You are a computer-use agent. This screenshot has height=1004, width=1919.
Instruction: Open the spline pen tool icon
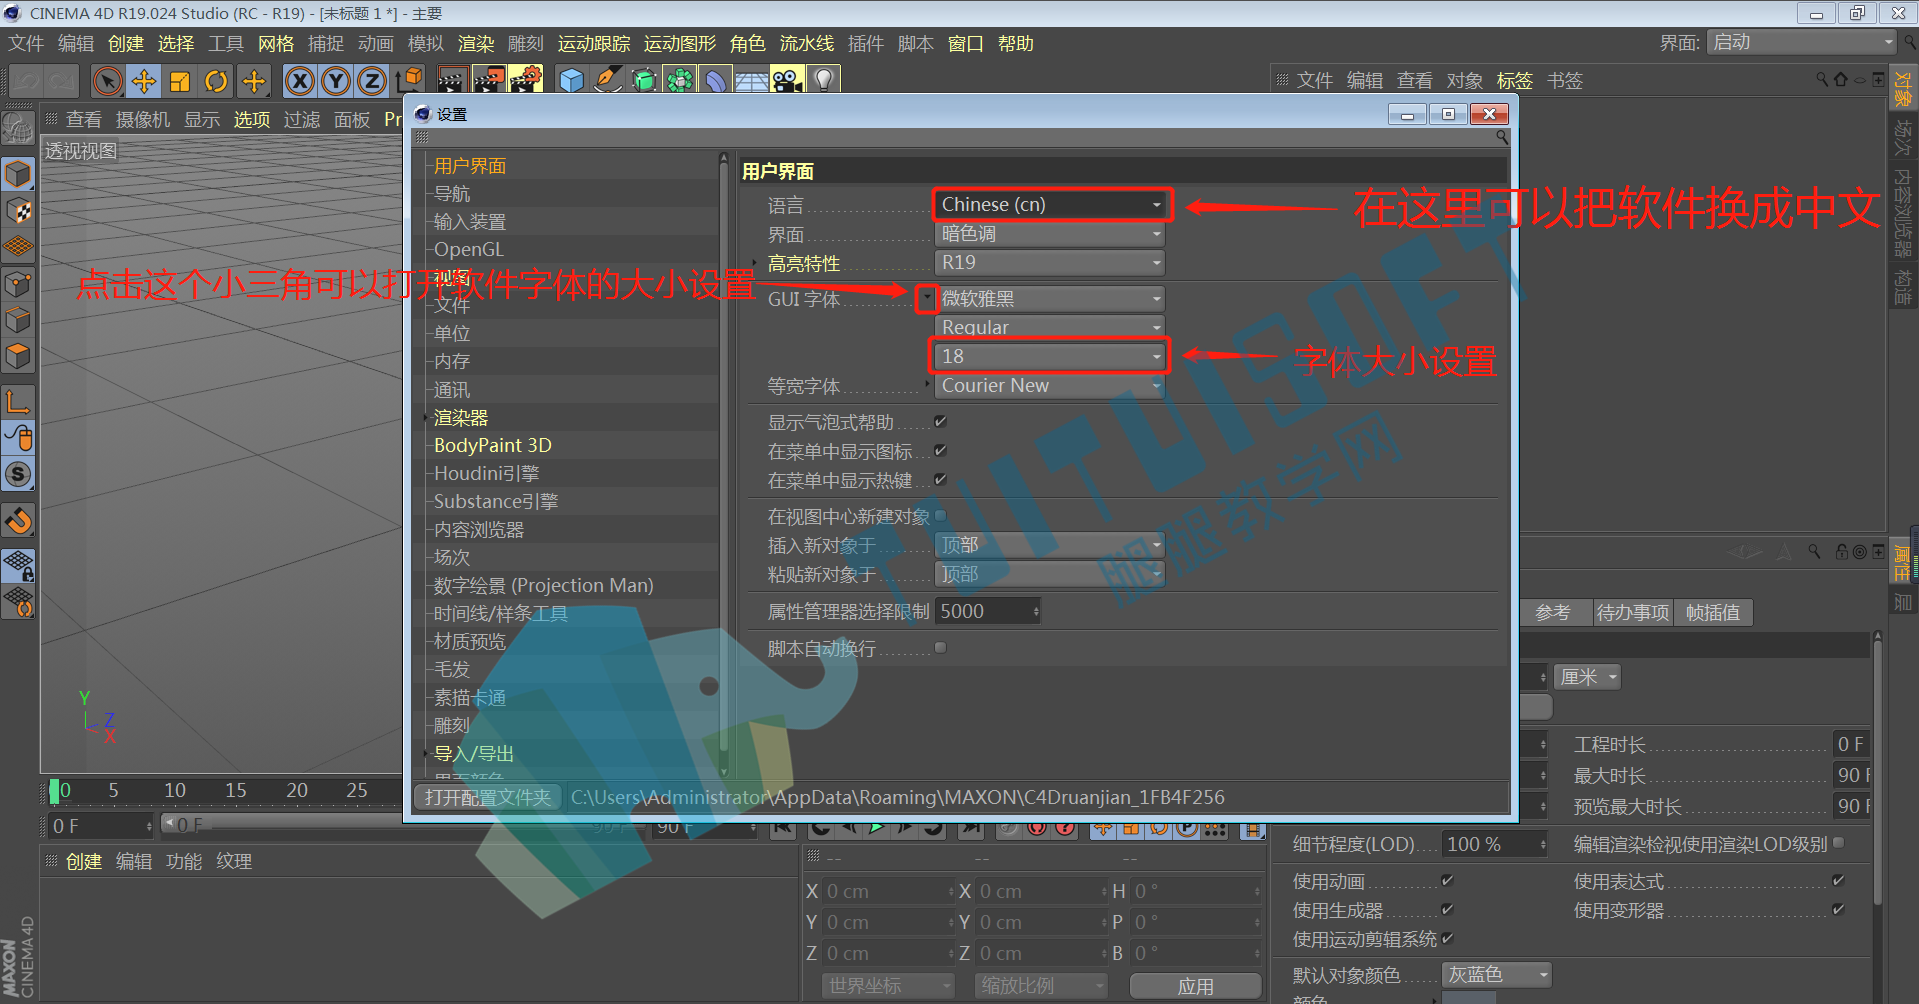point(607,80)
